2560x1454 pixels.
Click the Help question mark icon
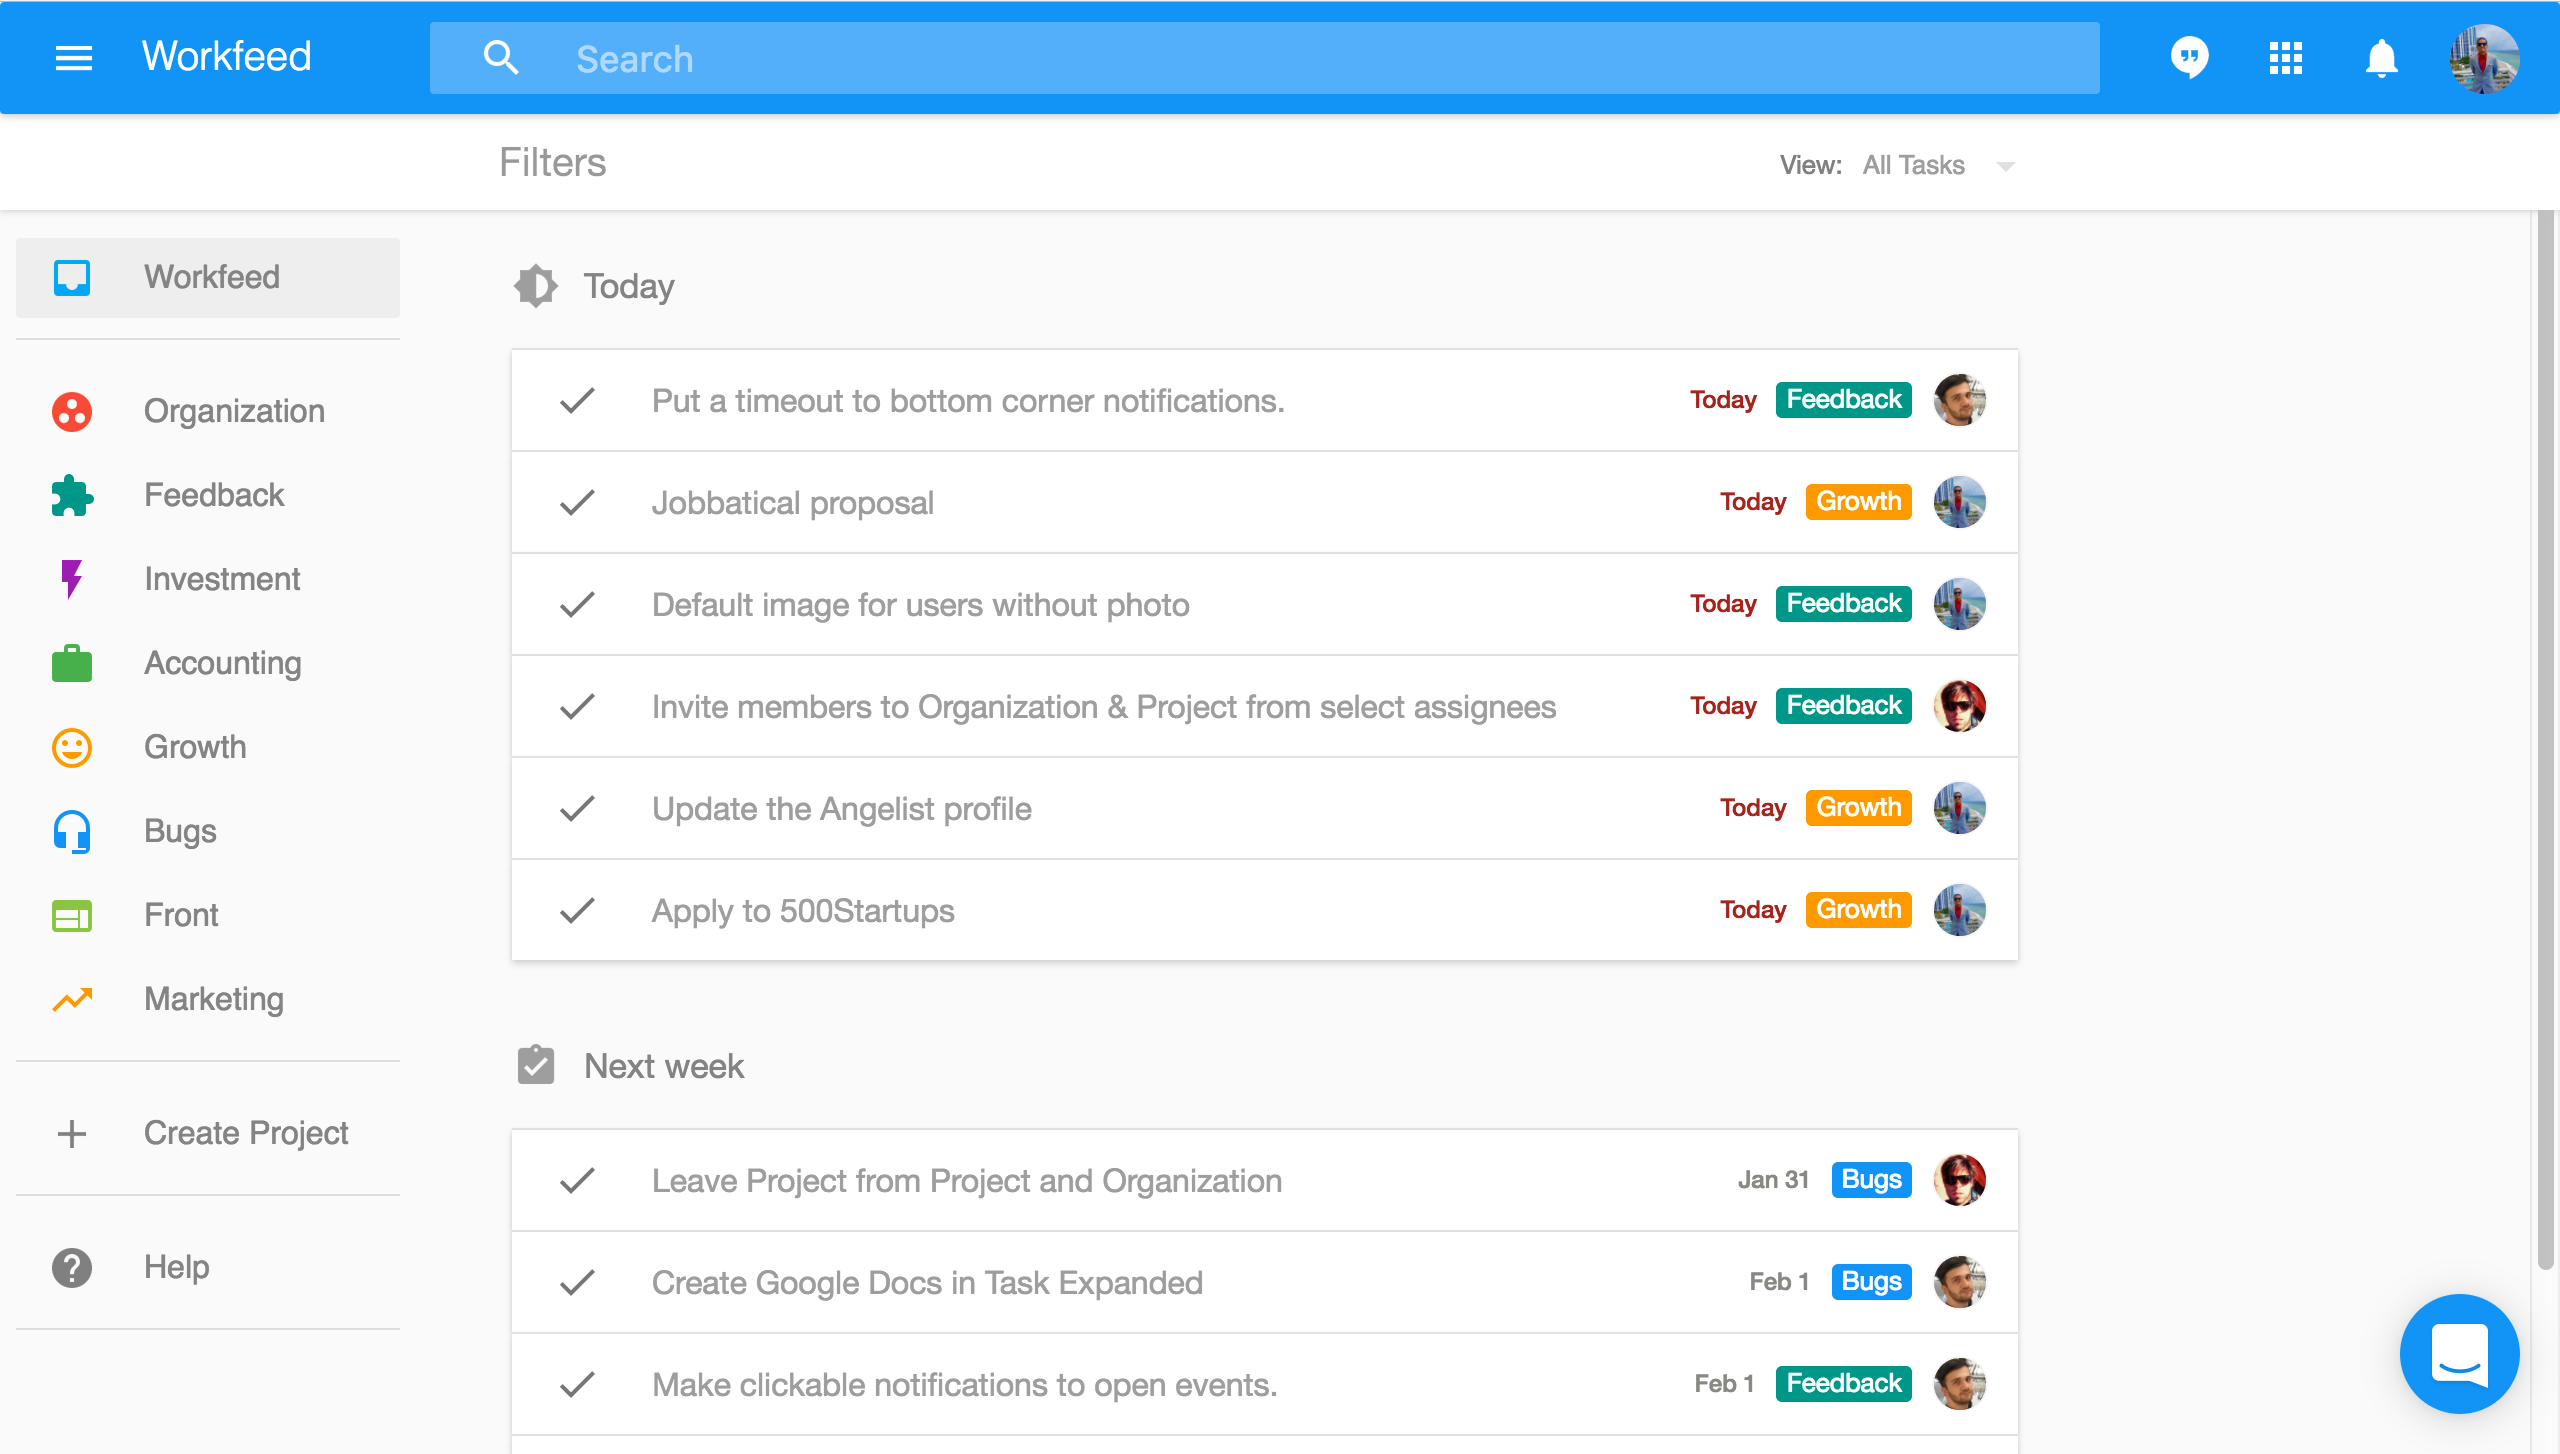(72, 1267)
